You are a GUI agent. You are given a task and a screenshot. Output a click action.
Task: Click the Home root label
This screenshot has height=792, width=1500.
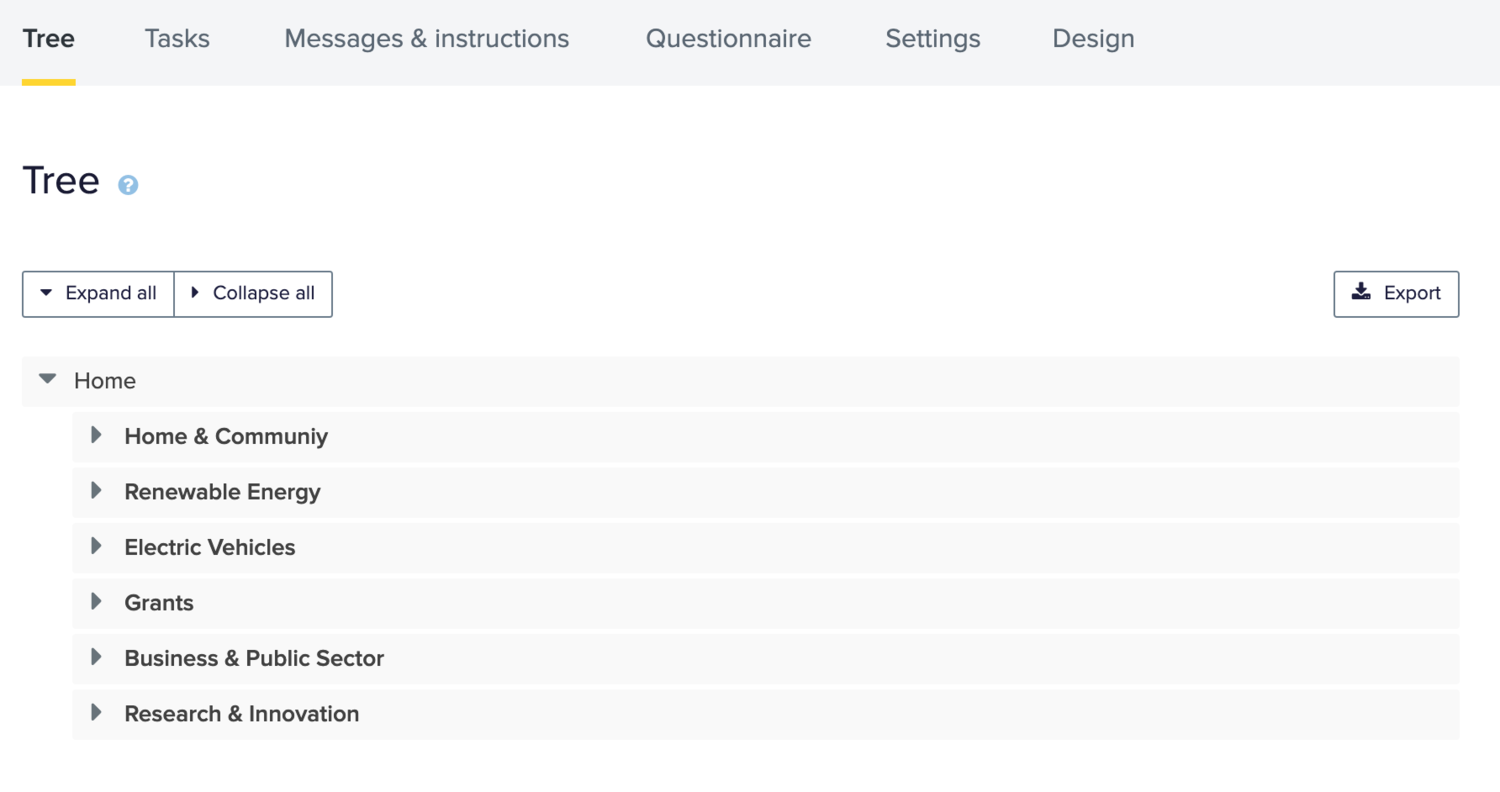click(105, 381)
